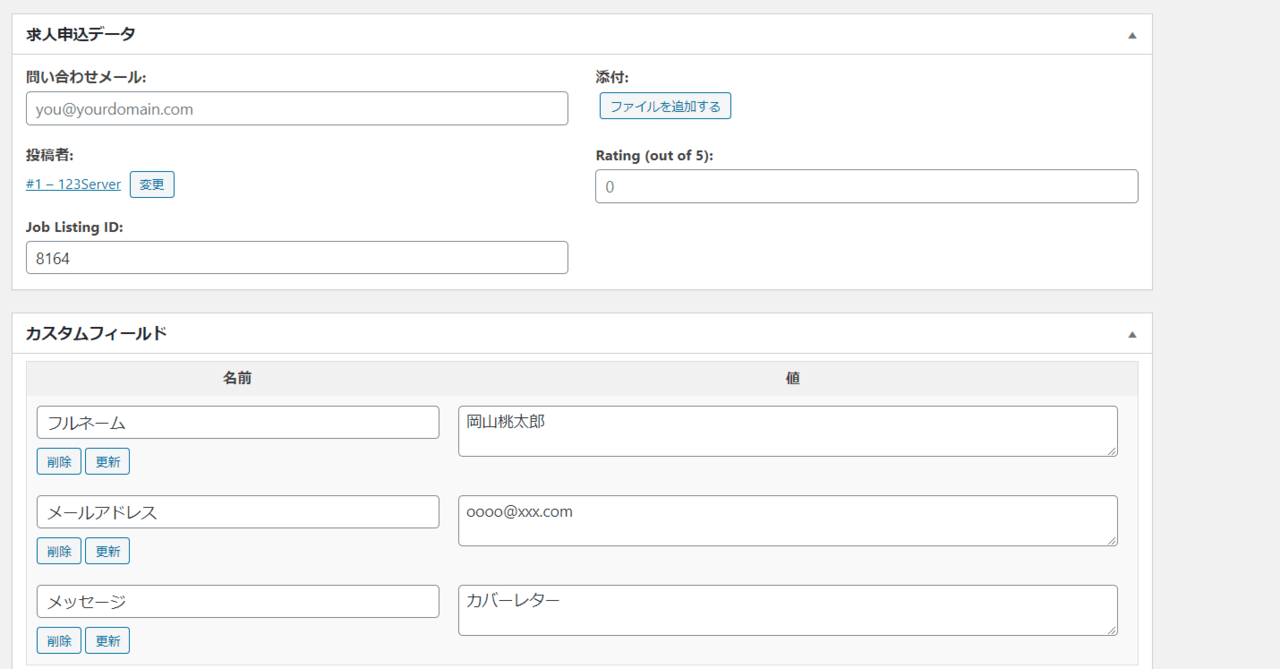1280x669 pixels.
Task: Click the フルネーム name field
Action: 238,422
